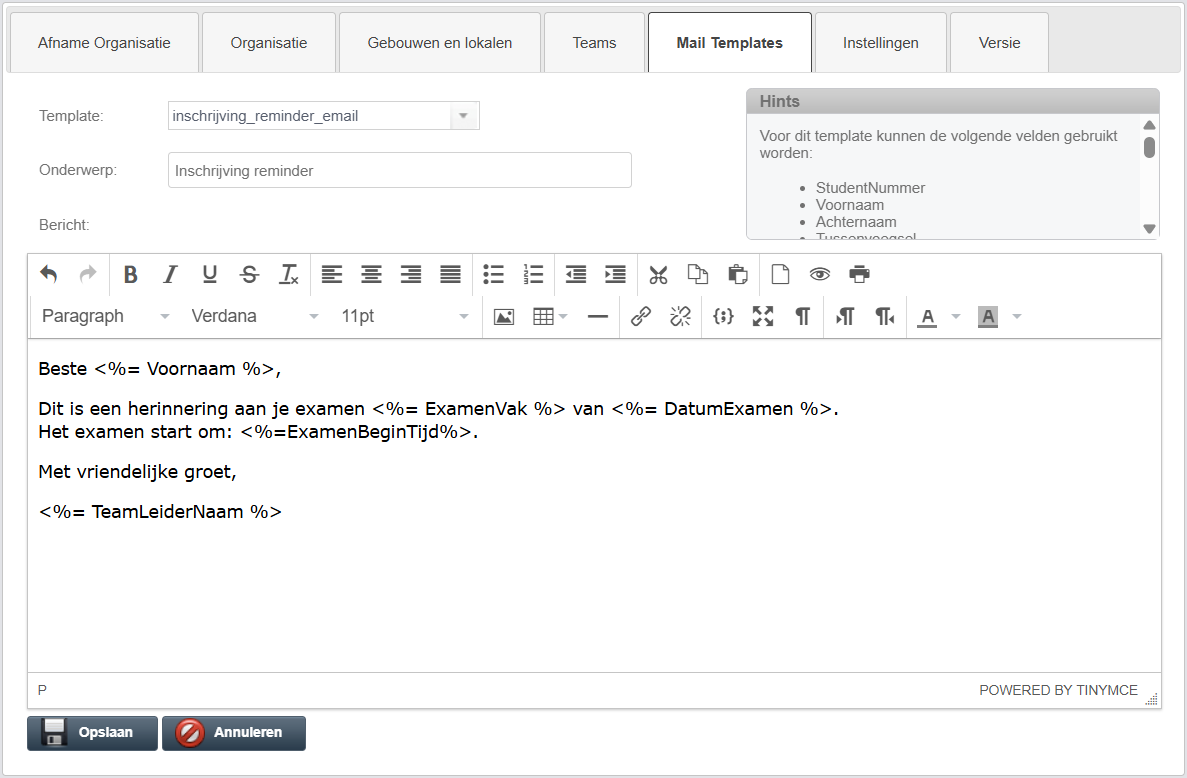Click 'StudentNummer' in the Hints list
This screenshot has width=1187, height=778.
870,188
